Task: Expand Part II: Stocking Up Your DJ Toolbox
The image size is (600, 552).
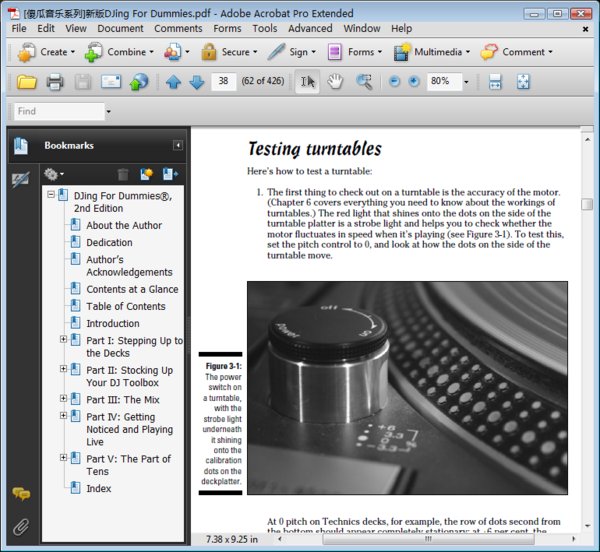Action: (x=63, y=369)
